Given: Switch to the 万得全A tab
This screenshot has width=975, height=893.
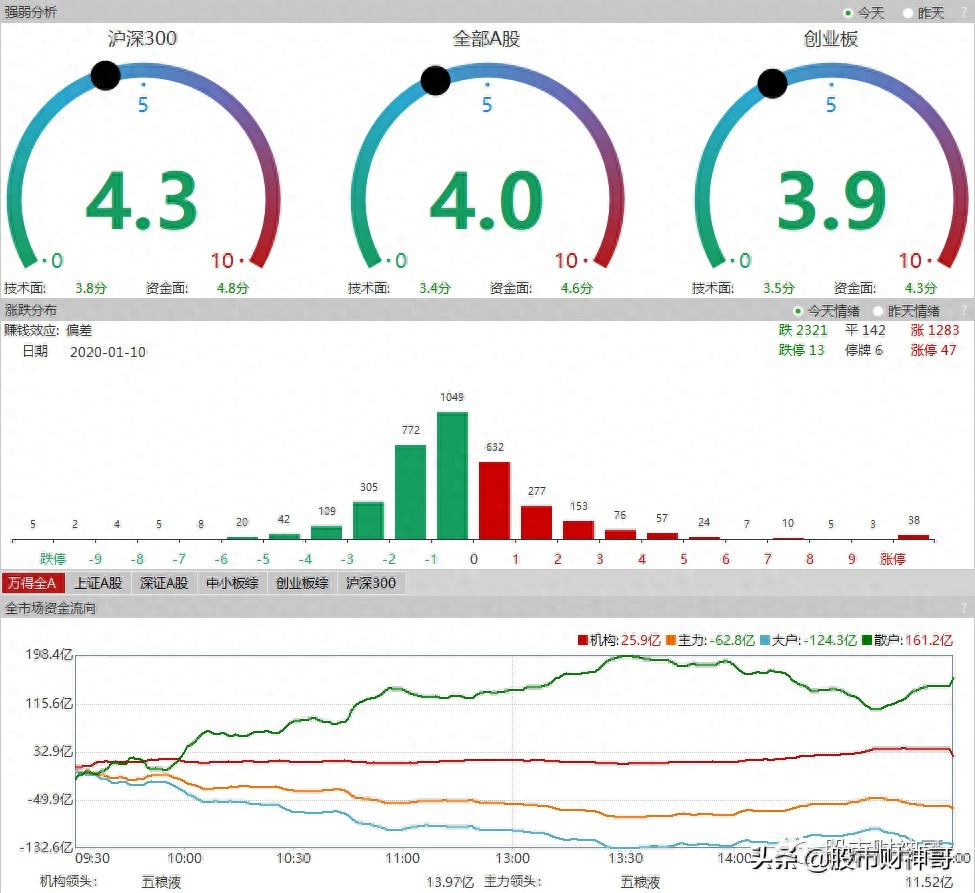Looking at the screenshot, I should (32, 583).
